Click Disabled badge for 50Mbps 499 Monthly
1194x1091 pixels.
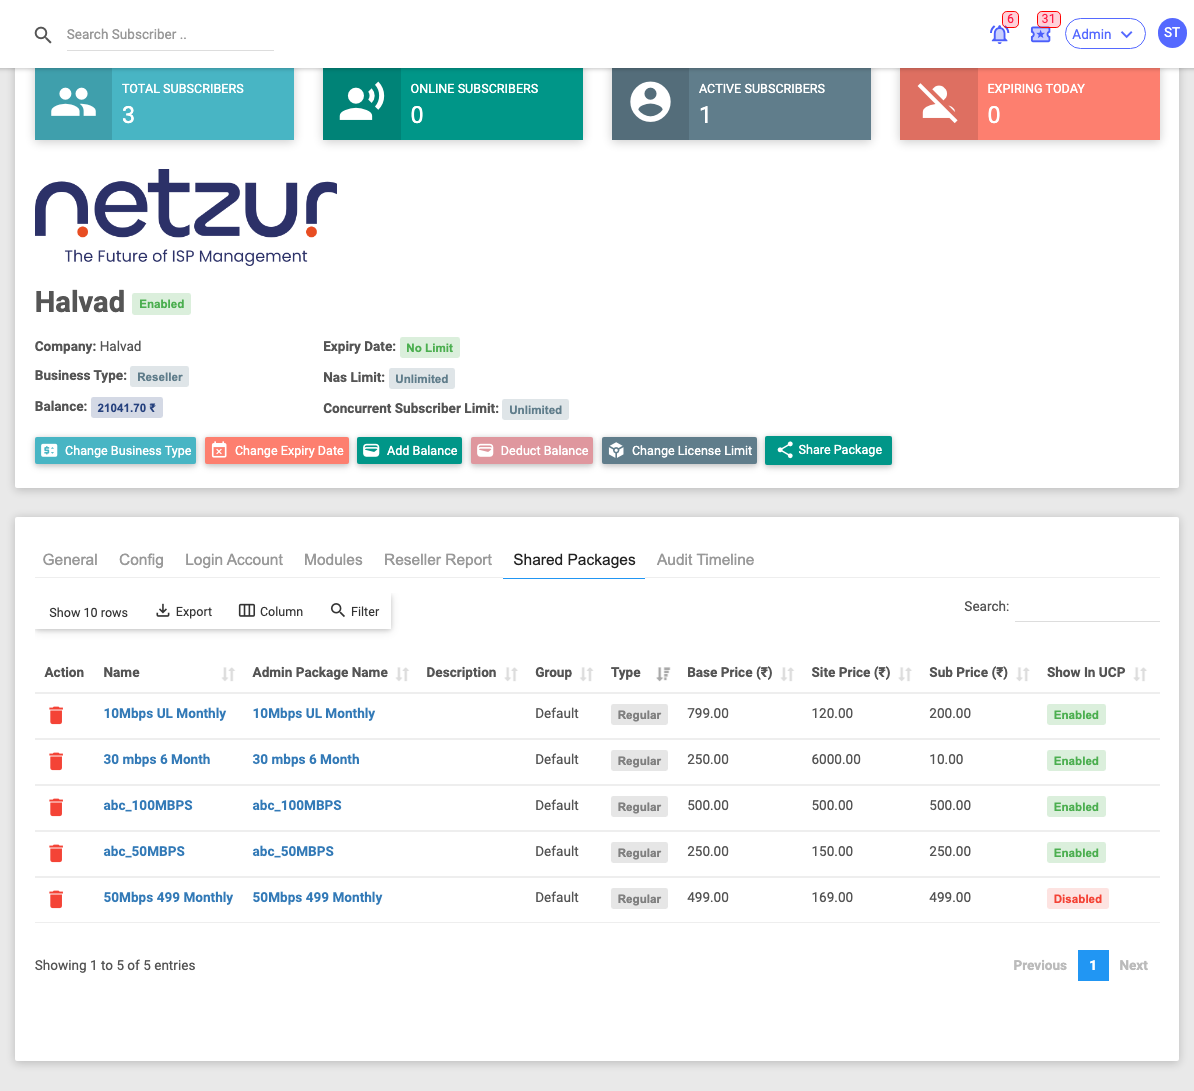pyautogui.click(x=1077, y=899)
